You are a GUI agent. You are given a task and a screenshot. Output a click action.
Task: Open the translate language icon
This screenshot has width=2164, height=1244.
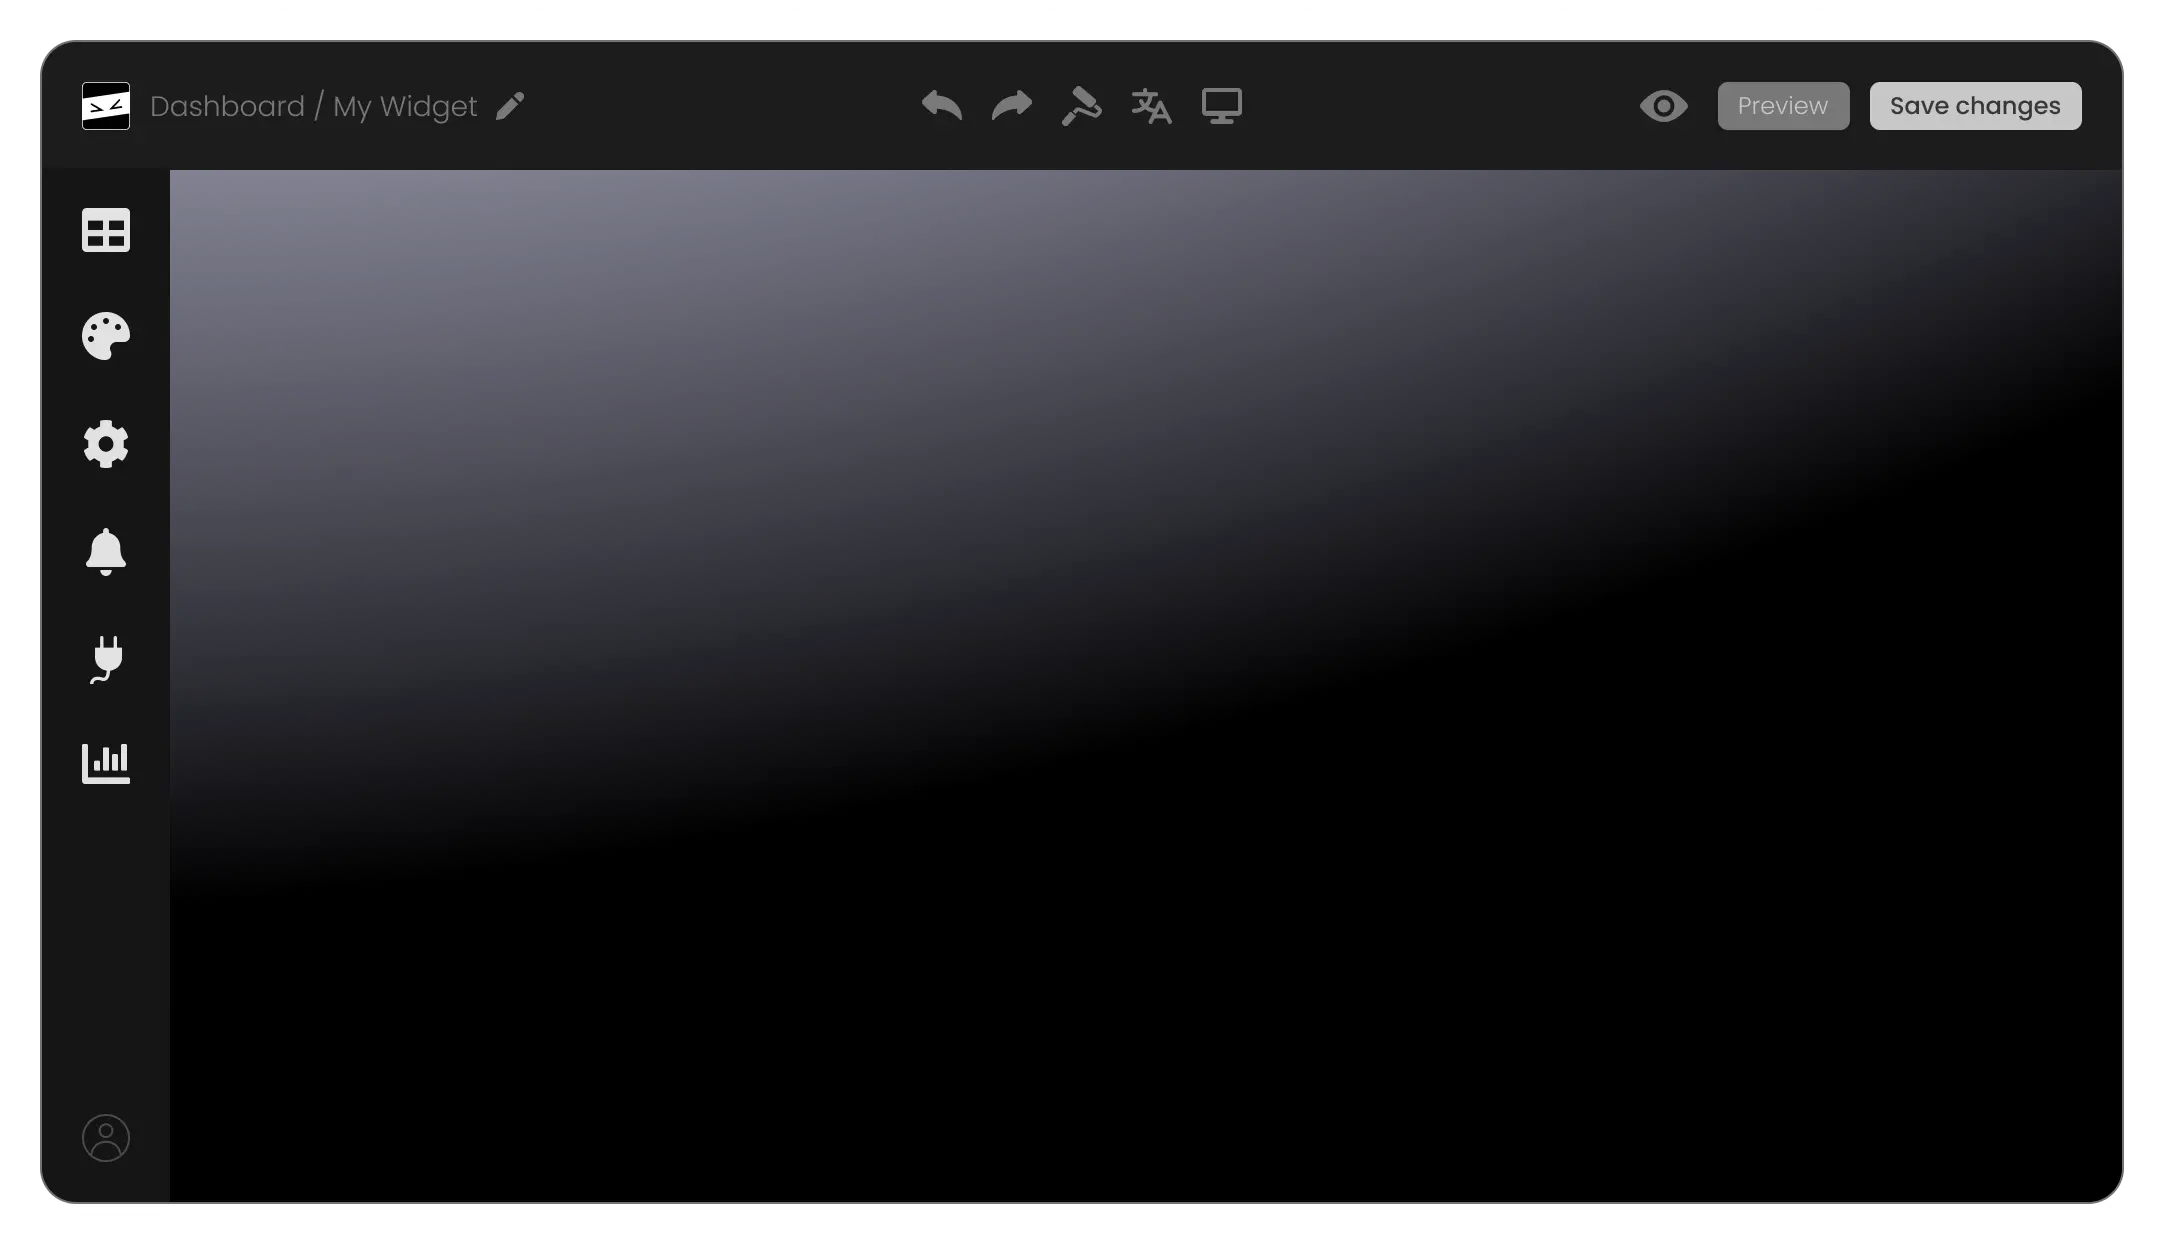click(x=1151, y=106)
